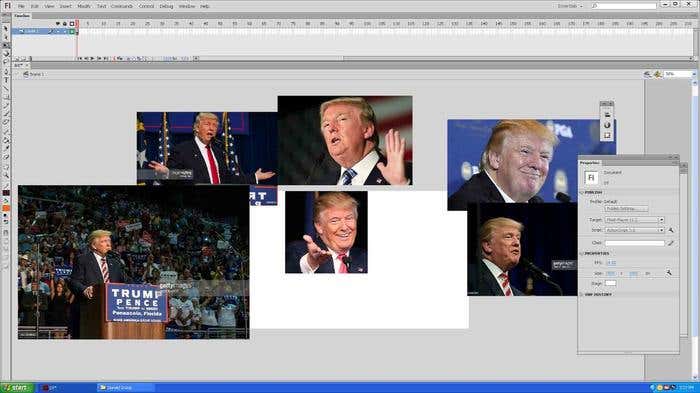Click the Class name input field
700x393 pixels.
point(634,243)
